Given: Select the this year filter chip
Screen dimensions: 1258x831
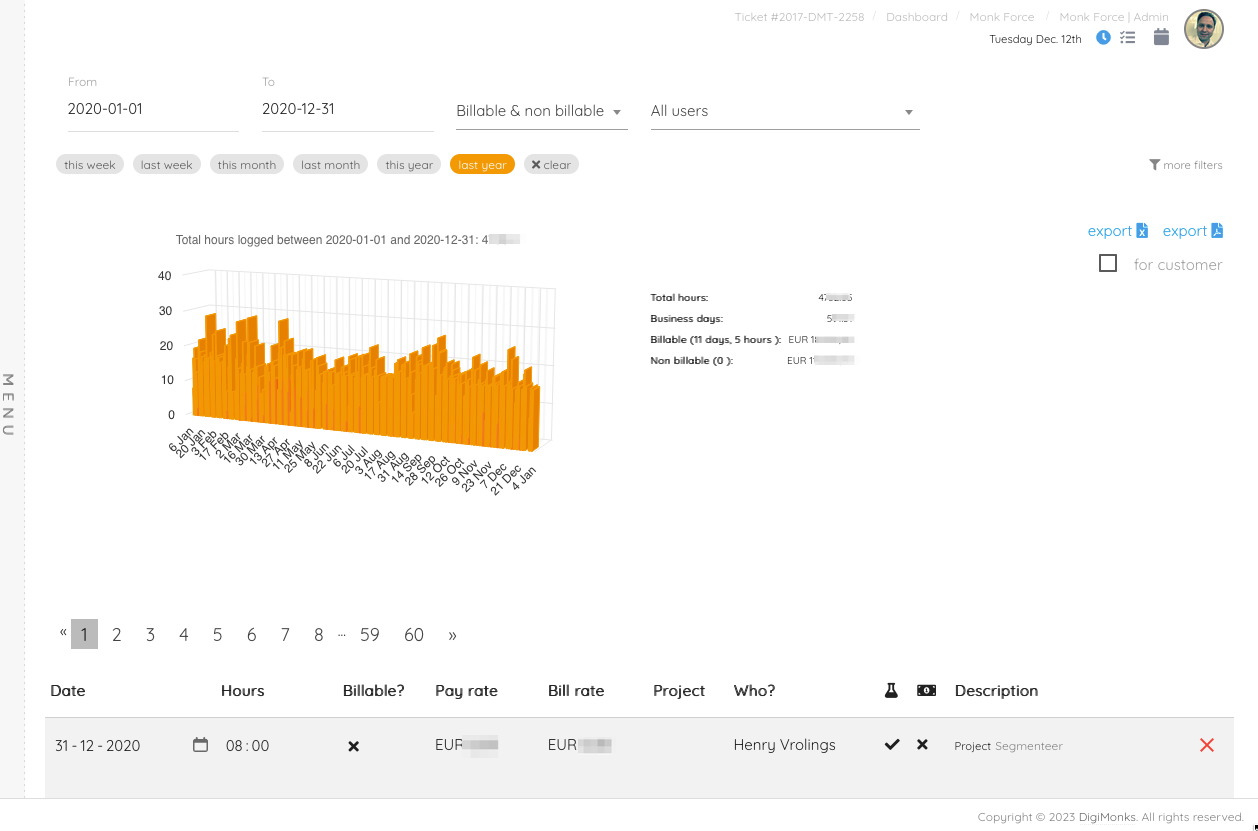Looking at the screenshot, I should 409,165.
